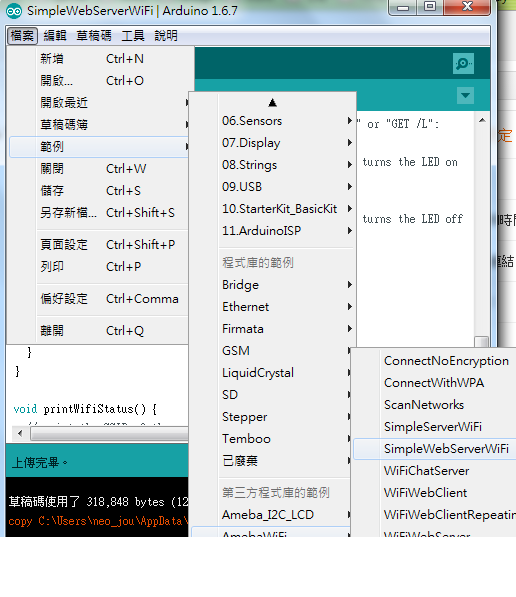The width and height of the screenshot is (516, 597).
Task: Open the 說明 menu
Action: [x=166, y=36]
